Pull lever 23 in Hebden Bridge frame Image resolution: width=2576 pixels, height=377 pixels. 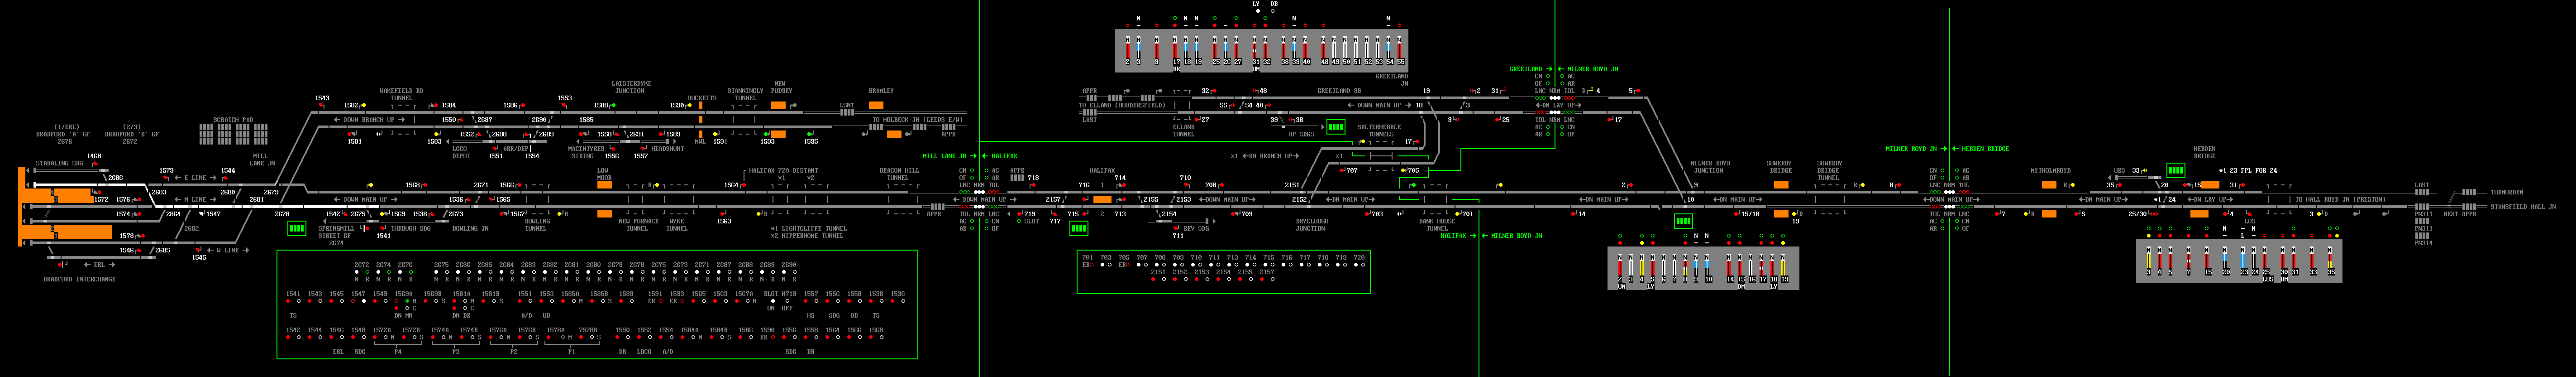coord(2244,261)
